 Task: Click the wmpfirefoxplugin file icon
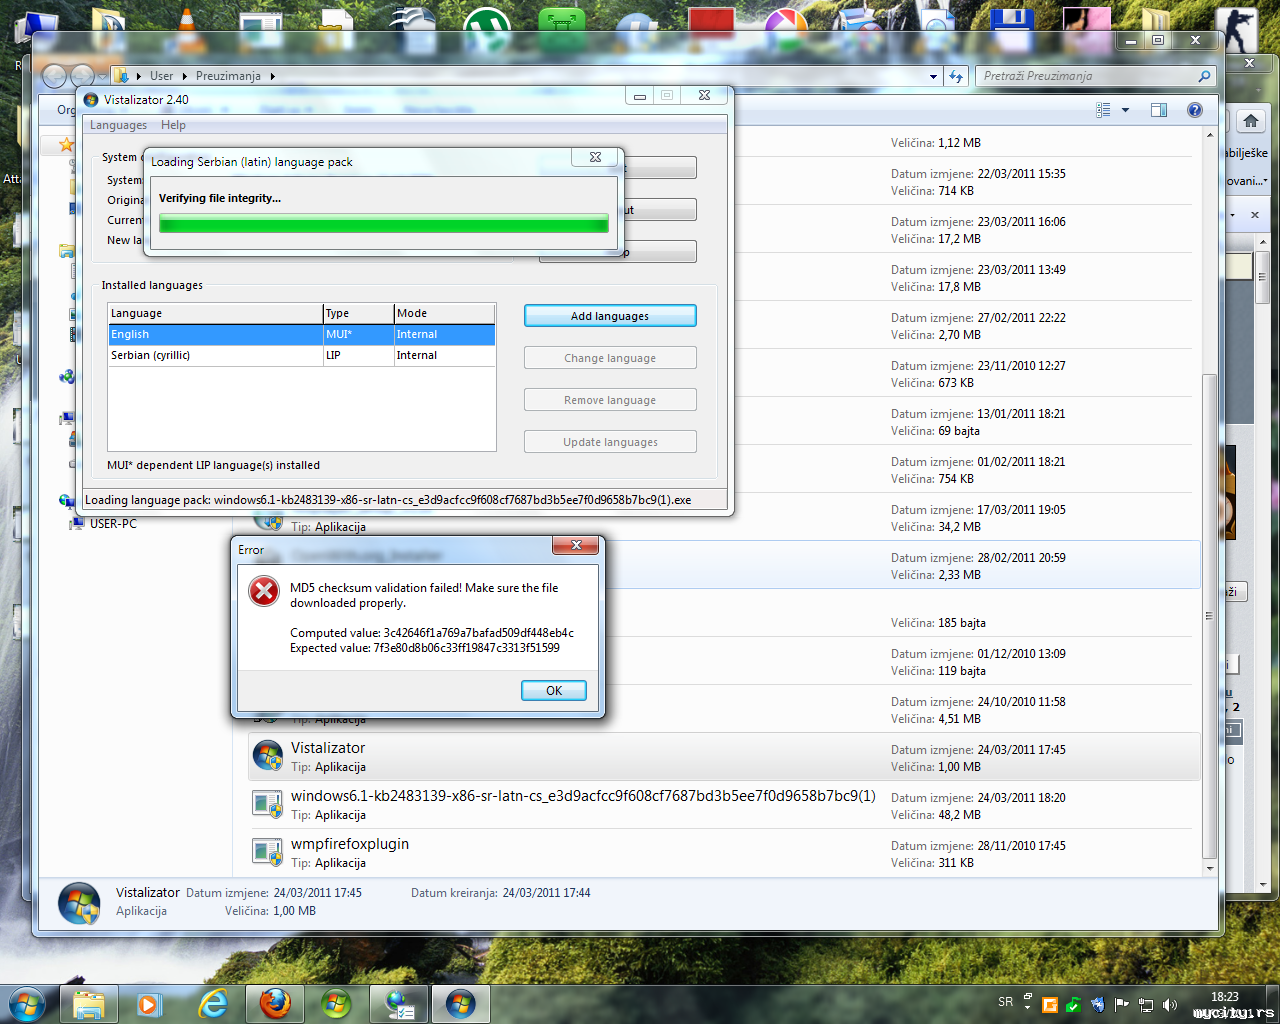tap(267, 853)
